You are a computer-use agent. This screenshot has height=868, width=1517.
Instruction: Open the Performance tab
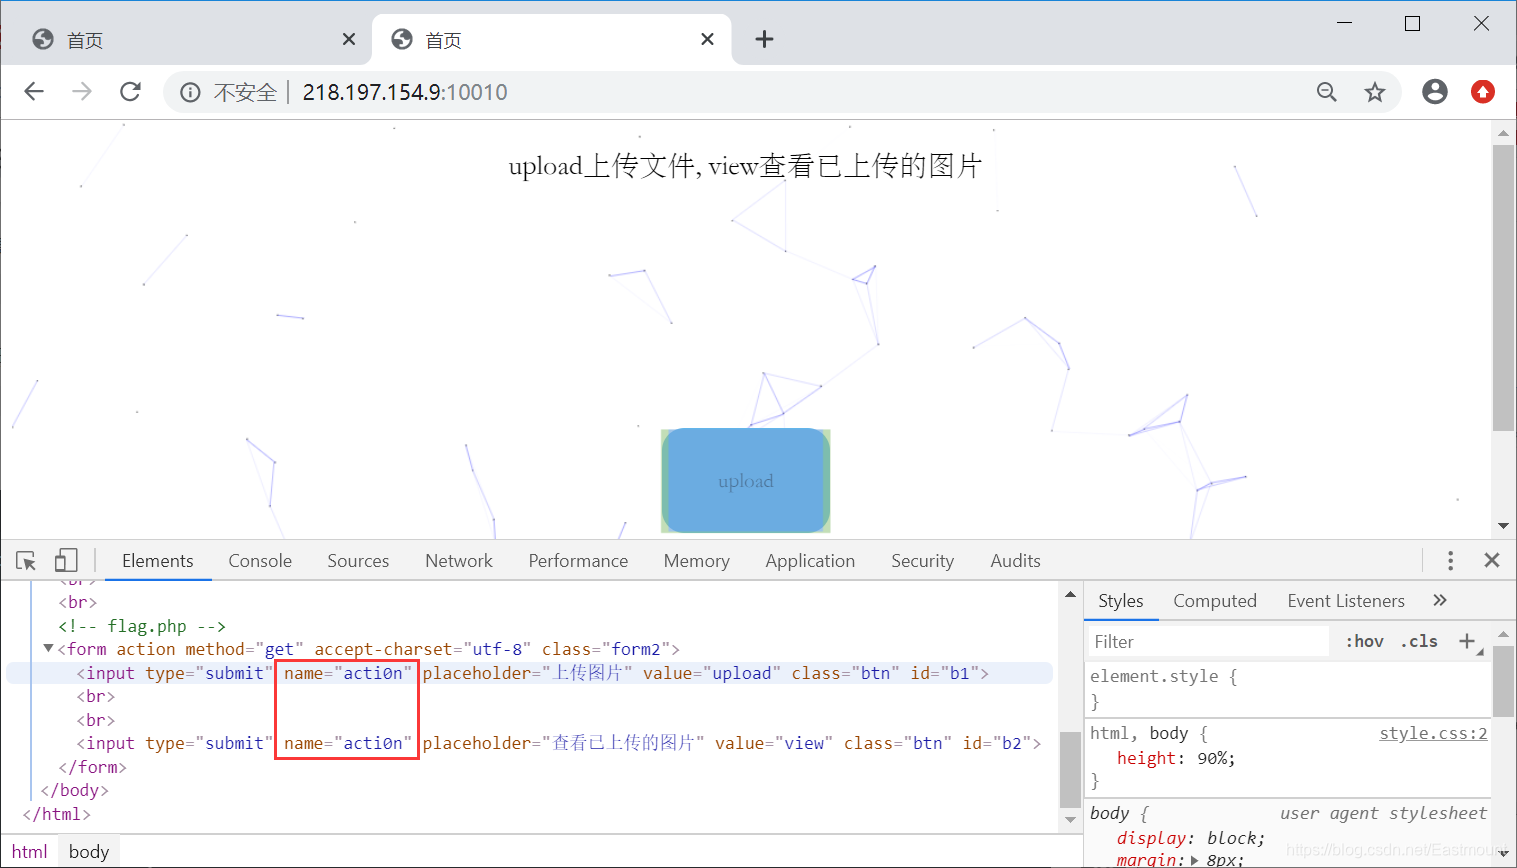578,561
